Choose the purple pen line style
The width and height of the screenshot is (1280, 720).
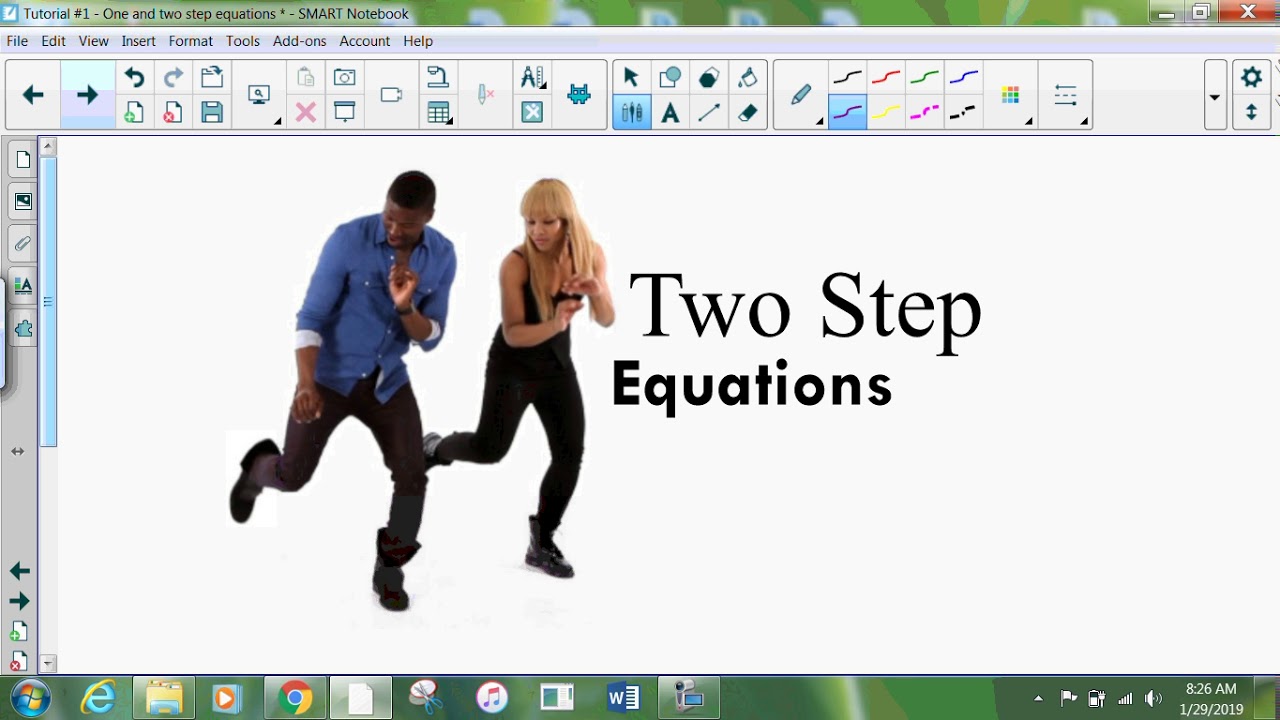pos(847,112)
